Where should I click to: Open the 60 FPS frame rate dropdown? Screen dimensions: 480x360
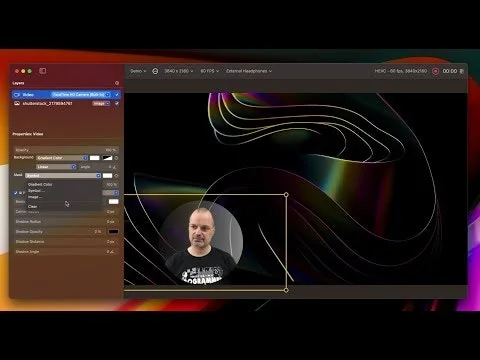pos(209,71)
